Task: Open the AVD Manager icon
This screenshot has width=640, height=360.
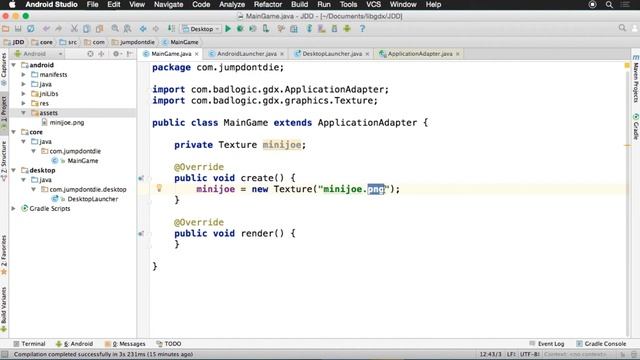Action: 322,29
